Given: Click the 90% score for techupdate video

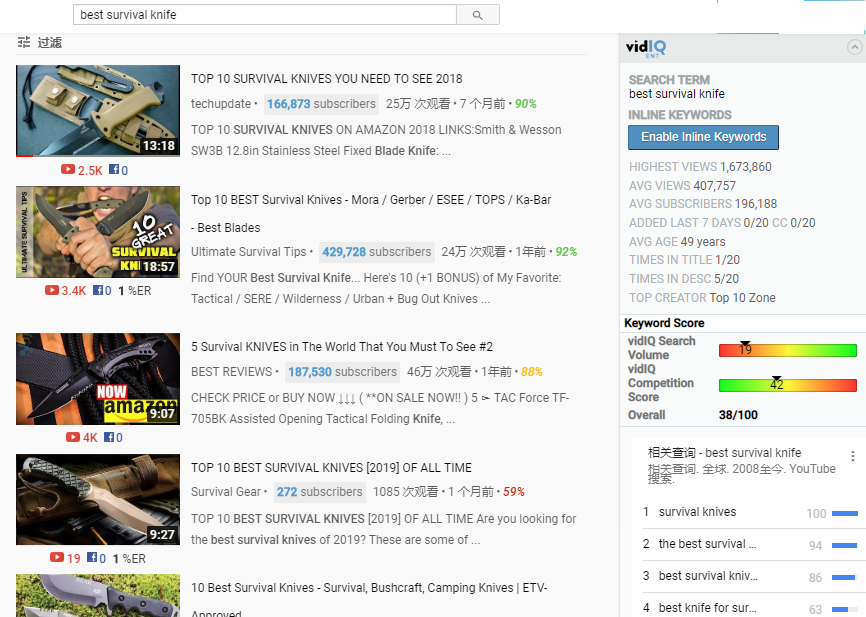Looking at the screenshot, I should click(x=526, y=104).
